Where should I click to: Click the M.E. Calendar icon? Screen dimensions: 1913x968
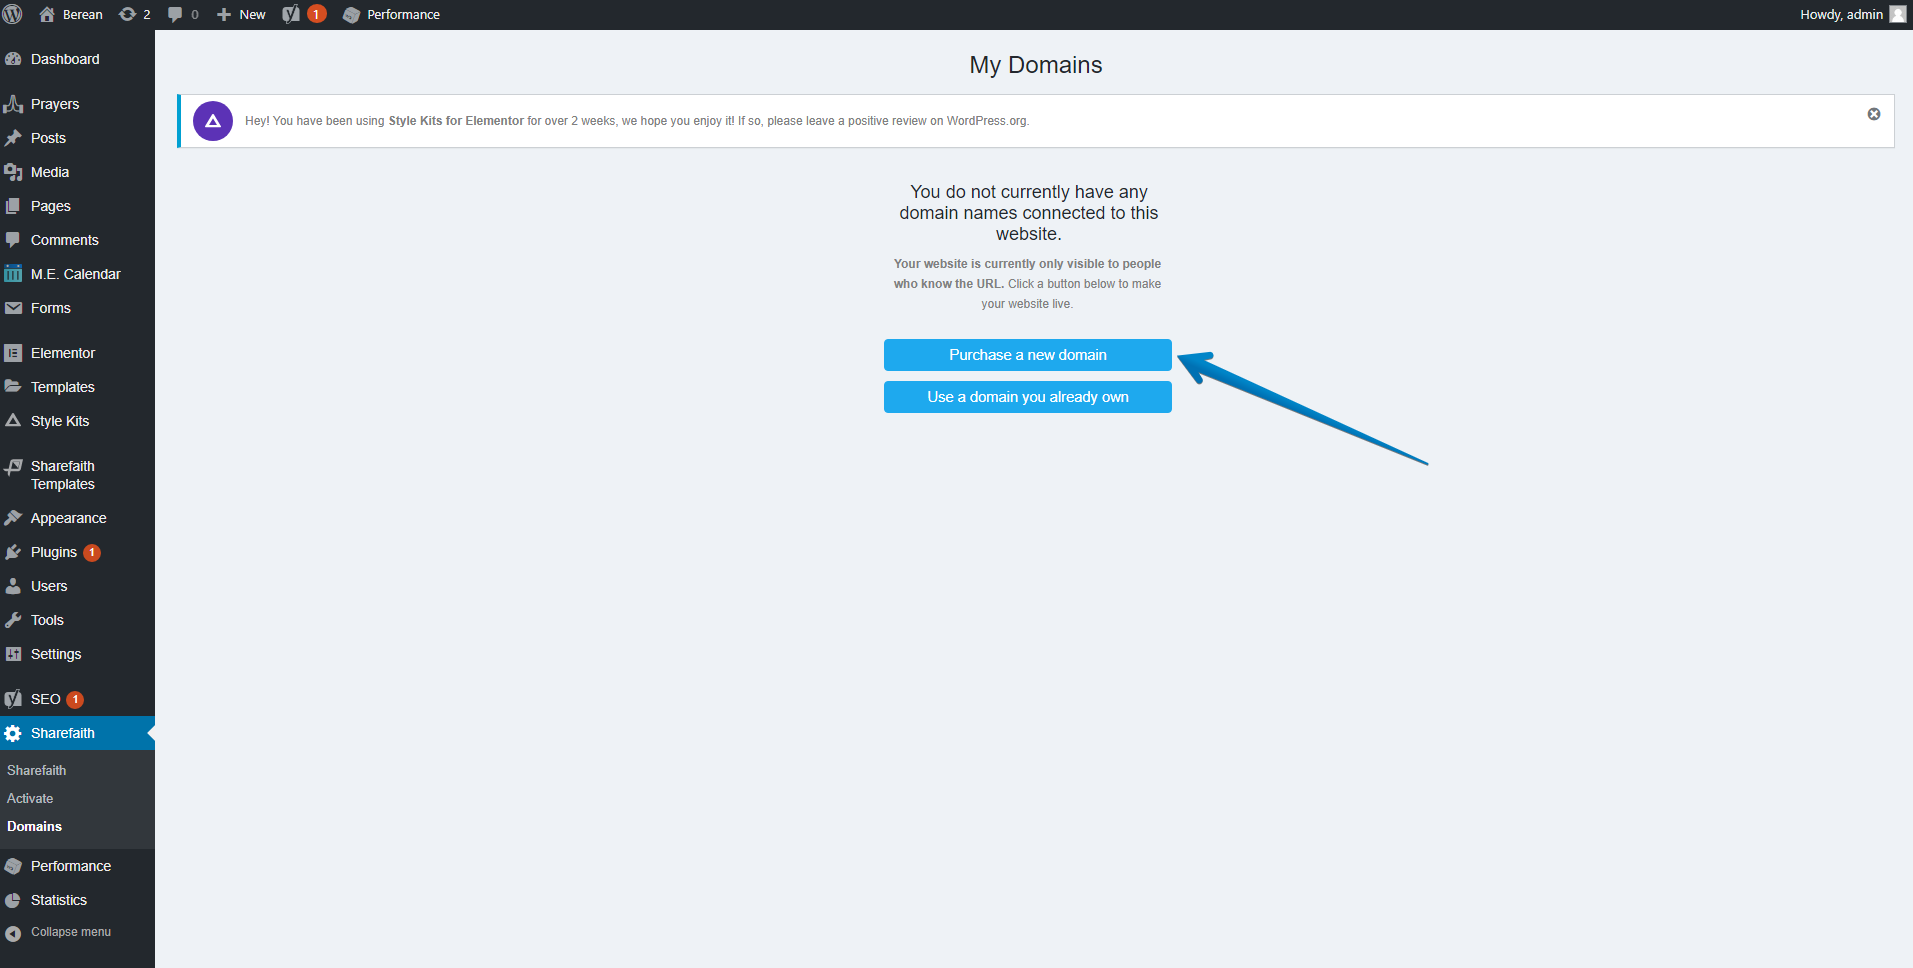coord(13,274)
